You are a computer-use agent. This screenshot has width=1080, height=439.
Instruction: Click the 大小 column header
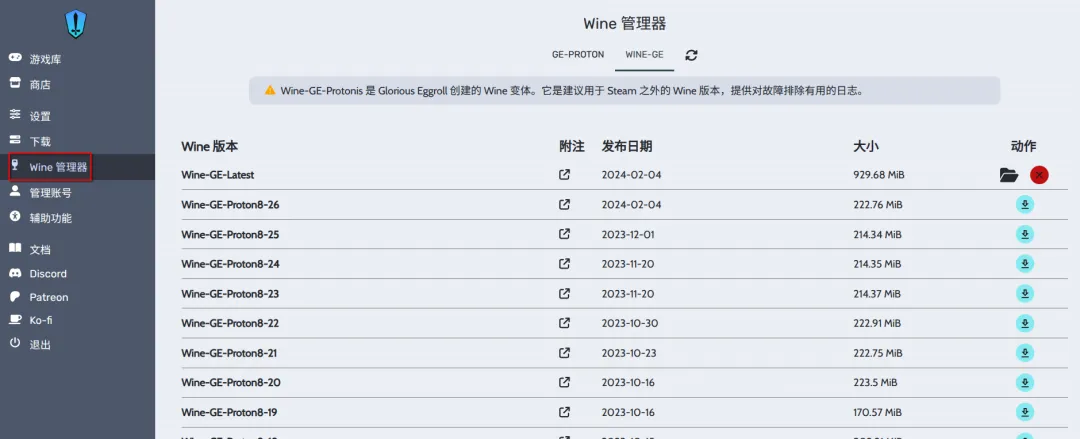pos(866,146)
